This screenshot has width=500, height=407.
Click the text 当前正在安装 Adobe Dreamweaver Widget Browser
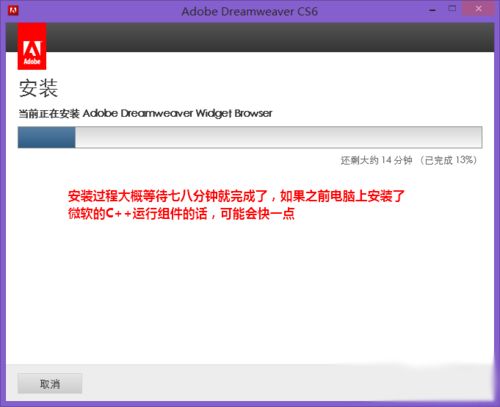[145, 114]
